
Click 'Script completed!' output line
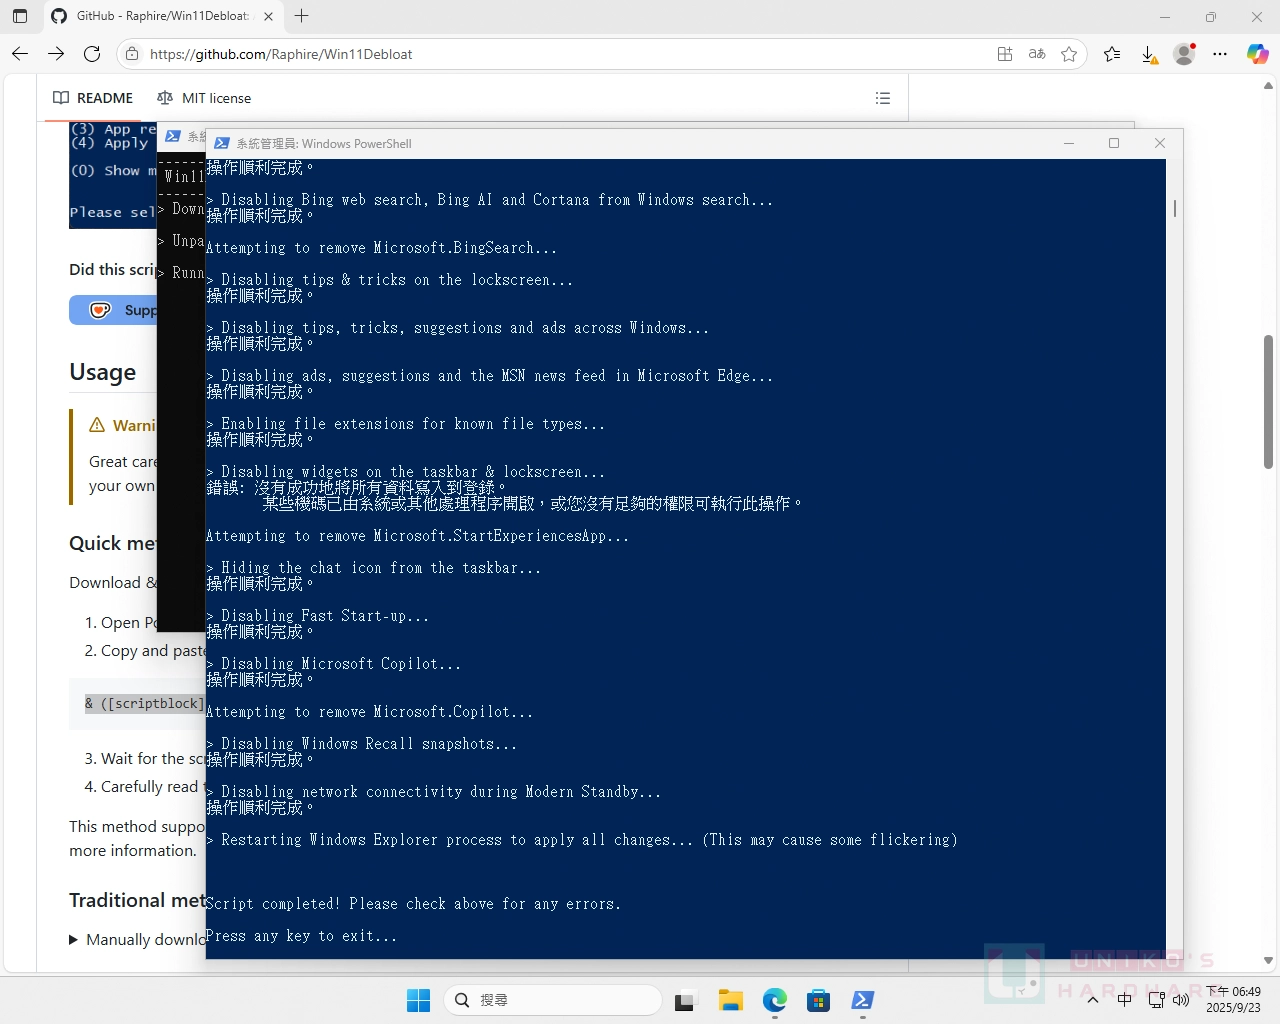413,904
